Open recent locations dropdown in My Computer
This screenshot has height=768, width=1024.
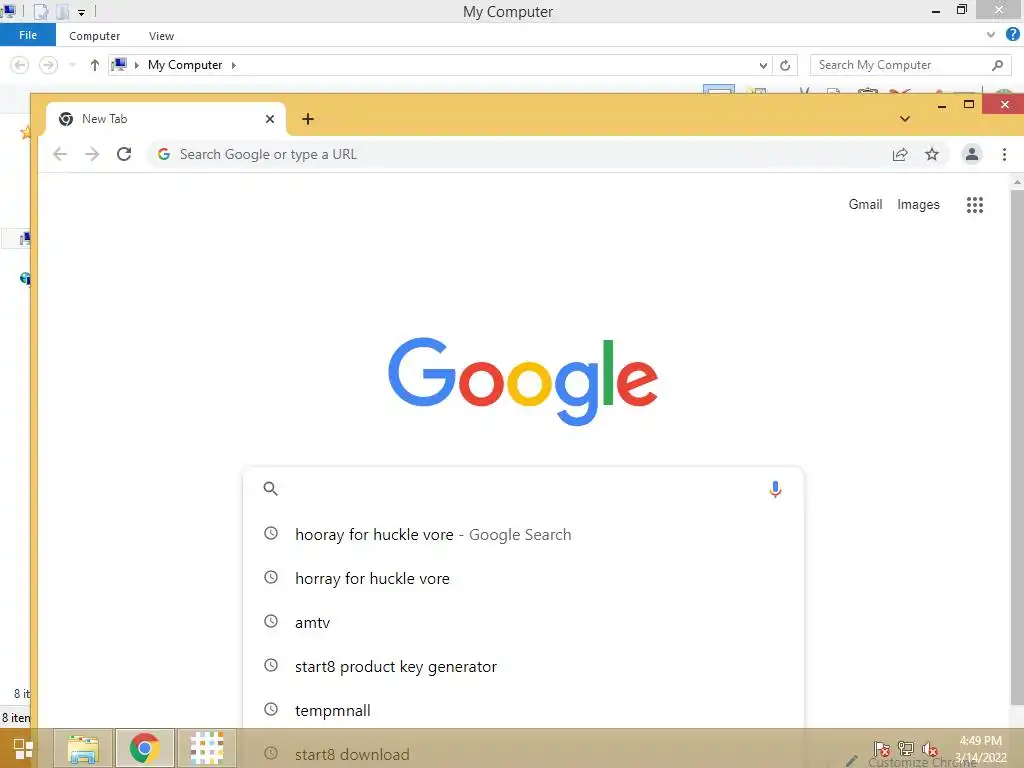[72, 65]
